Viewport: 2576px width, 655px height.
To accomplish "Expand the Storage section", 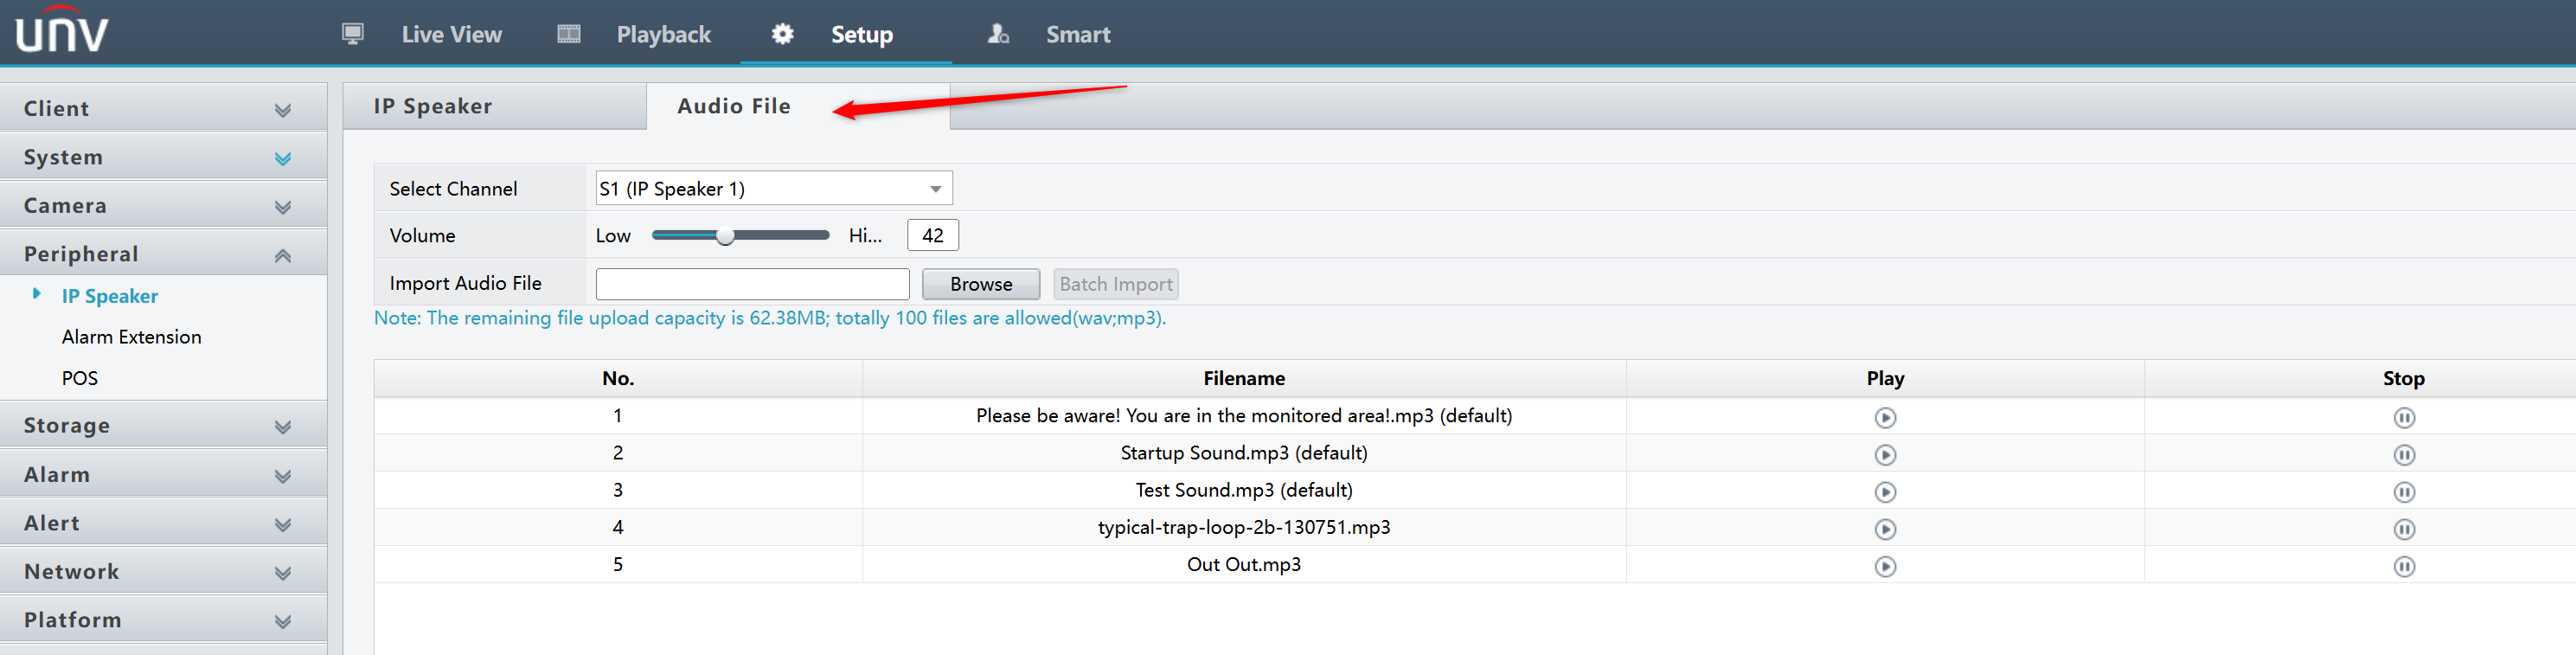I will pyautogui.click(x=163, y=425).
